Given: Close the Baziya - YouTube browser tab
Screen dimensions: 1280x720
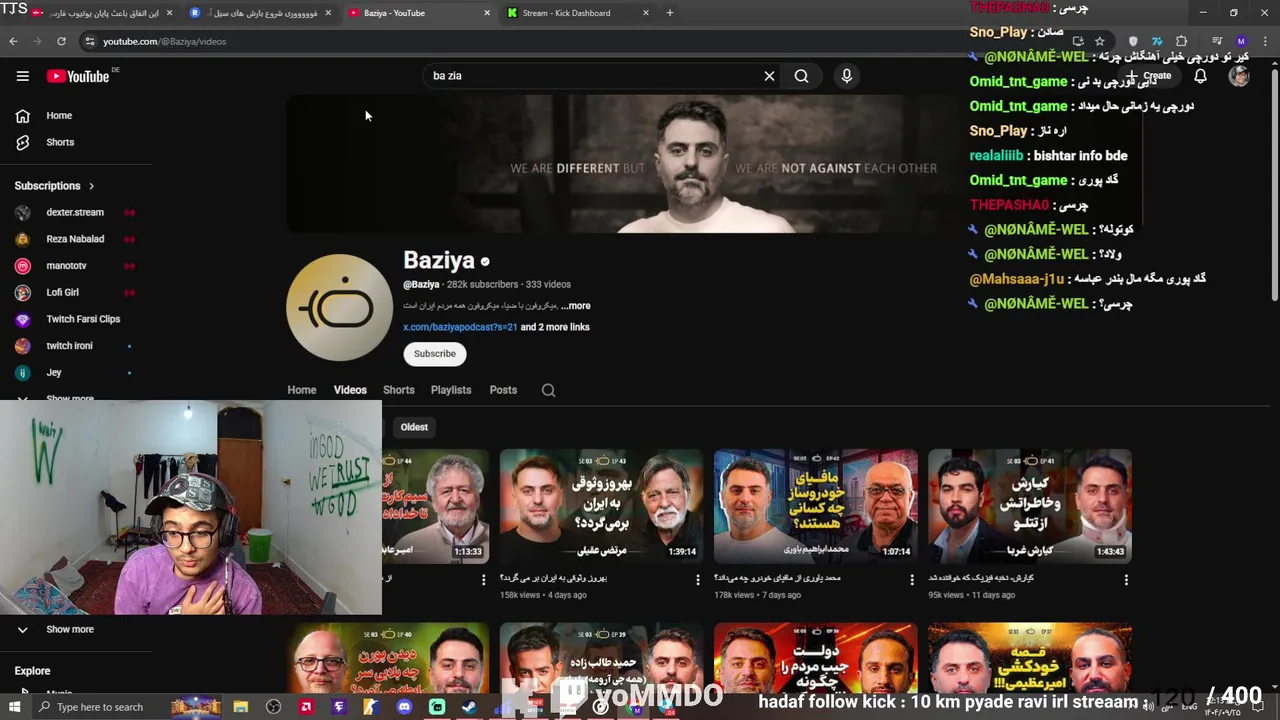Looking at the screenshot, I should (487, 13).
